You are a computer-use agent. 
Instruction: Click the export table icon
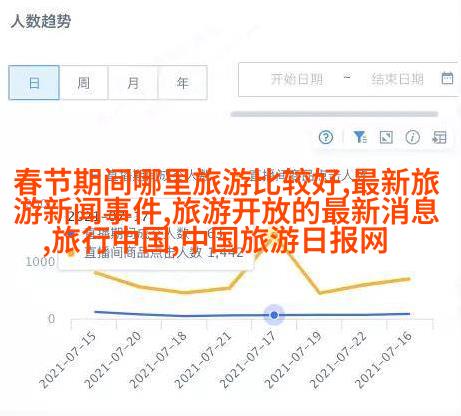click(x=439, y=137)
